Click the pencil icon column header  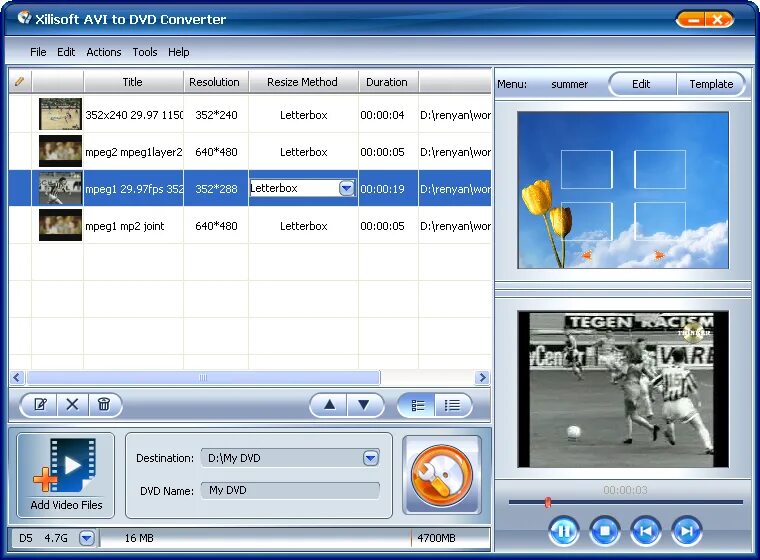[x=20, y=81]
